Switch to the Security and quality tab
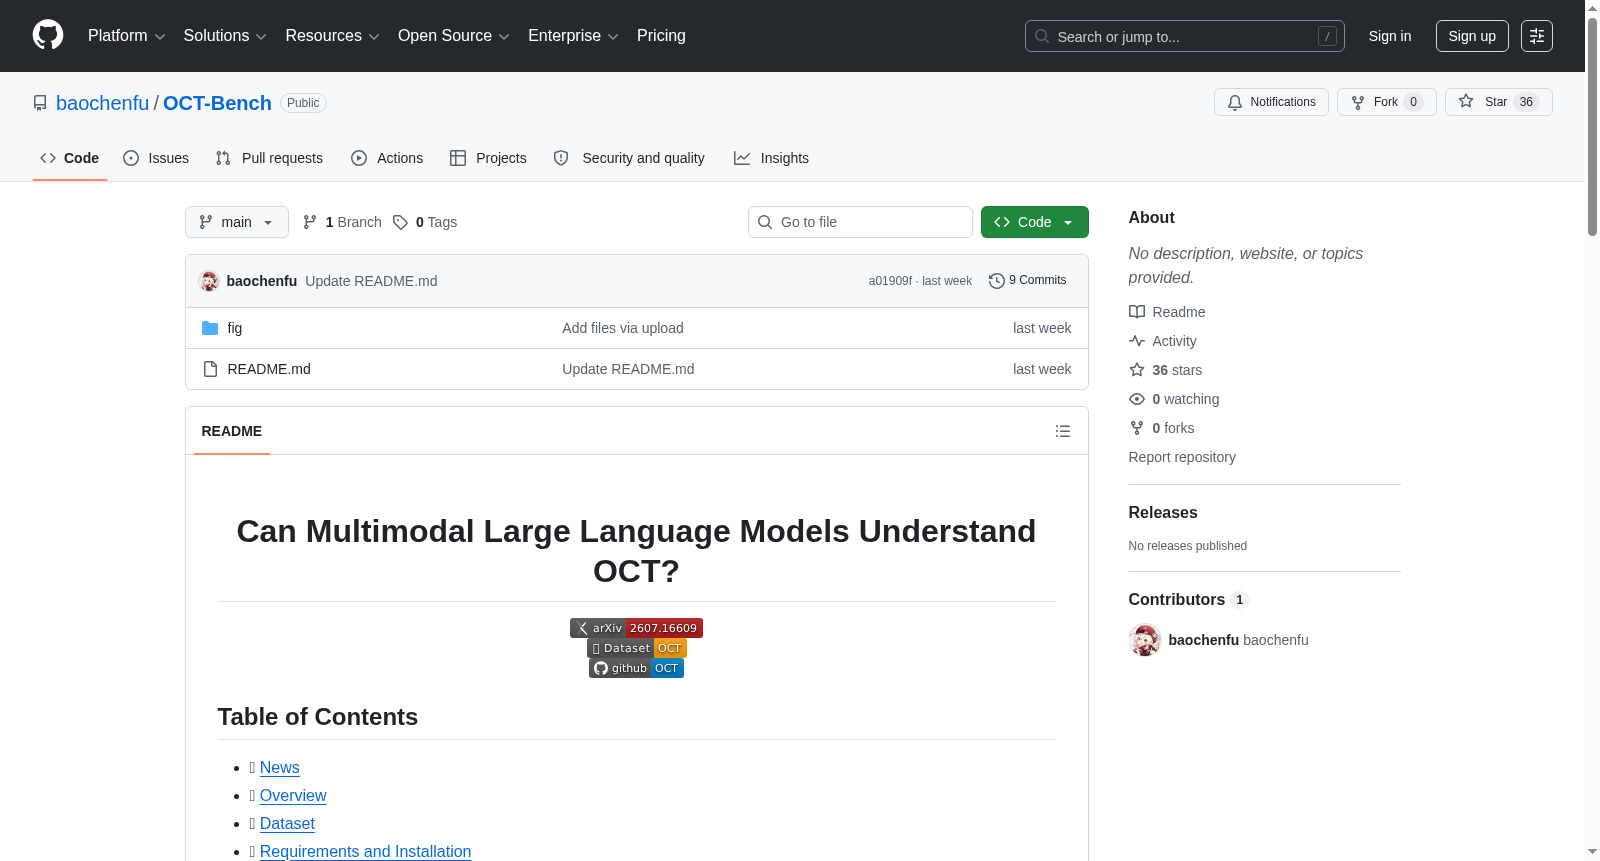This screenshot has height=861, width=1600. [629, 158]
